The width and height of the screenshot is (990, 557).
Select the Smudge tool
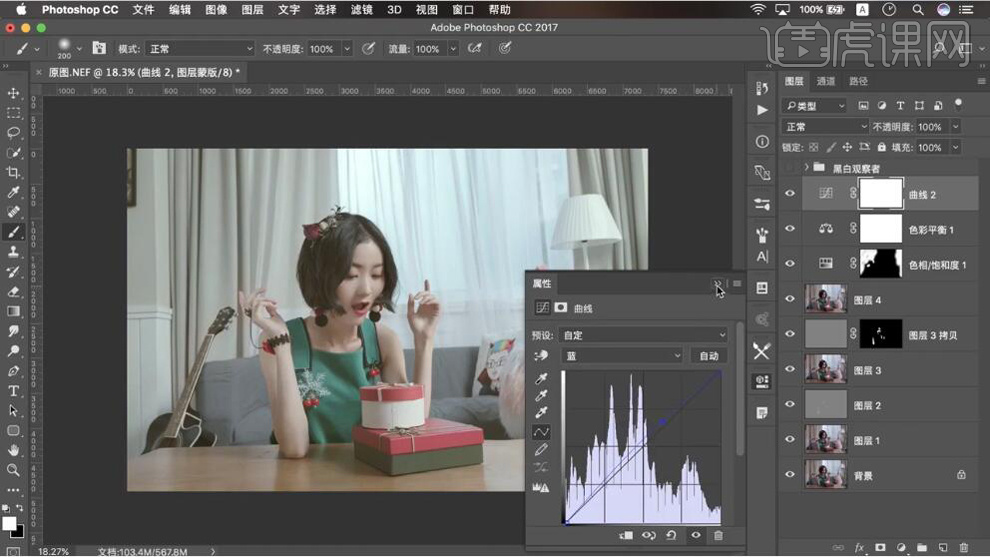pyautogui.click(x=13, y=331)
